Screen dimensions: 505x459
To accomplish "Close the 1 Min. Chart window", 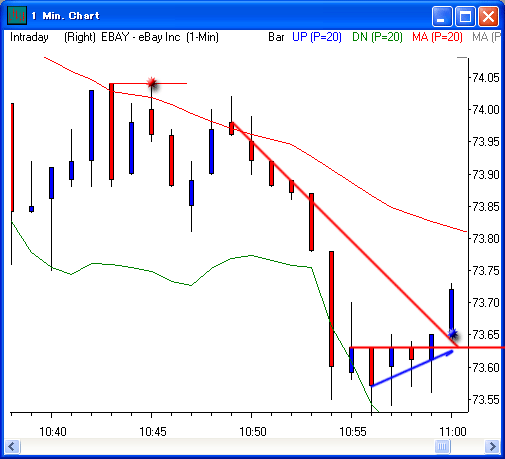I will [489, 16].
